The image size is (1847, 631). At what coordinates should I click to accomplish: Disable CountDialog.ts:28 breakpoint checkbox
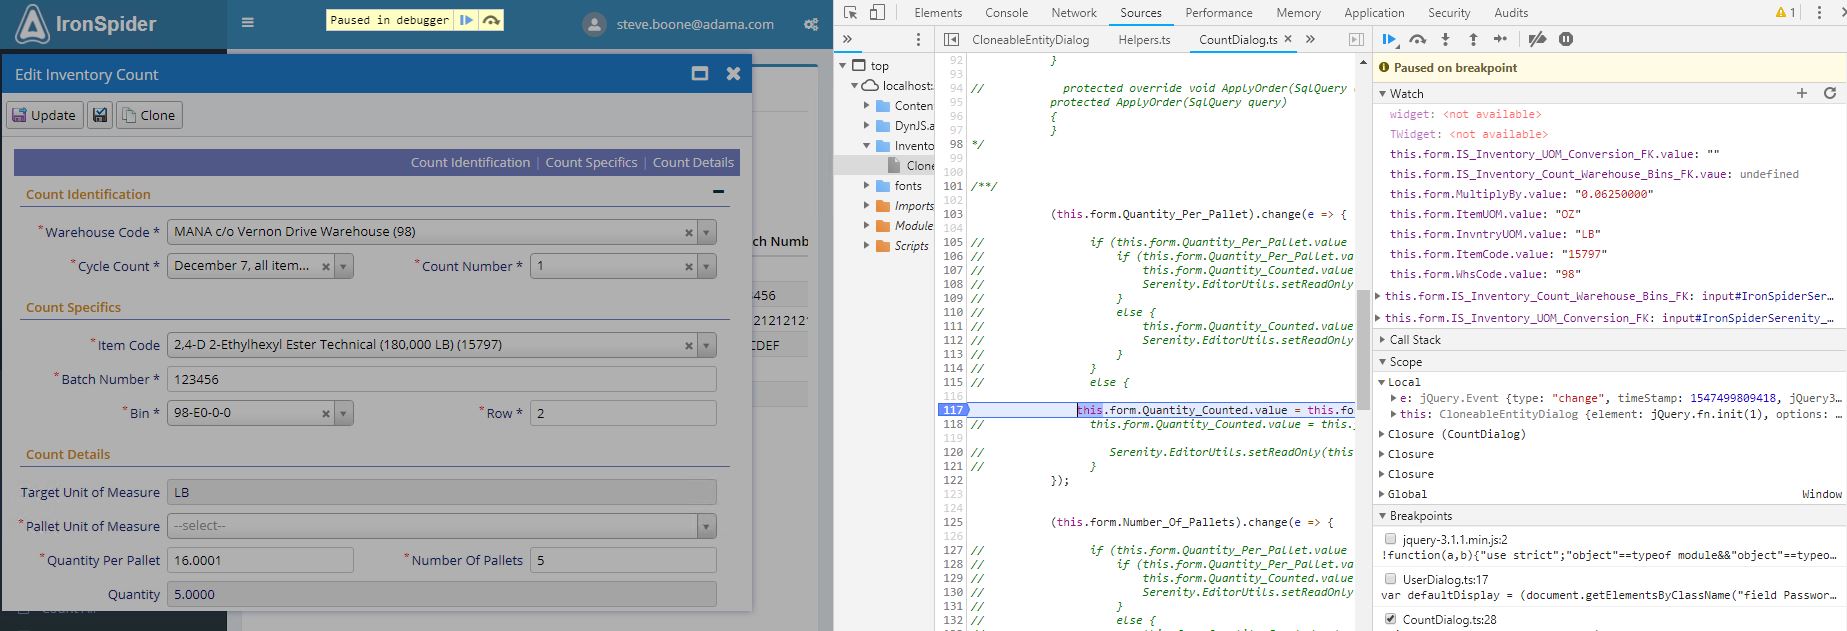1390,619
